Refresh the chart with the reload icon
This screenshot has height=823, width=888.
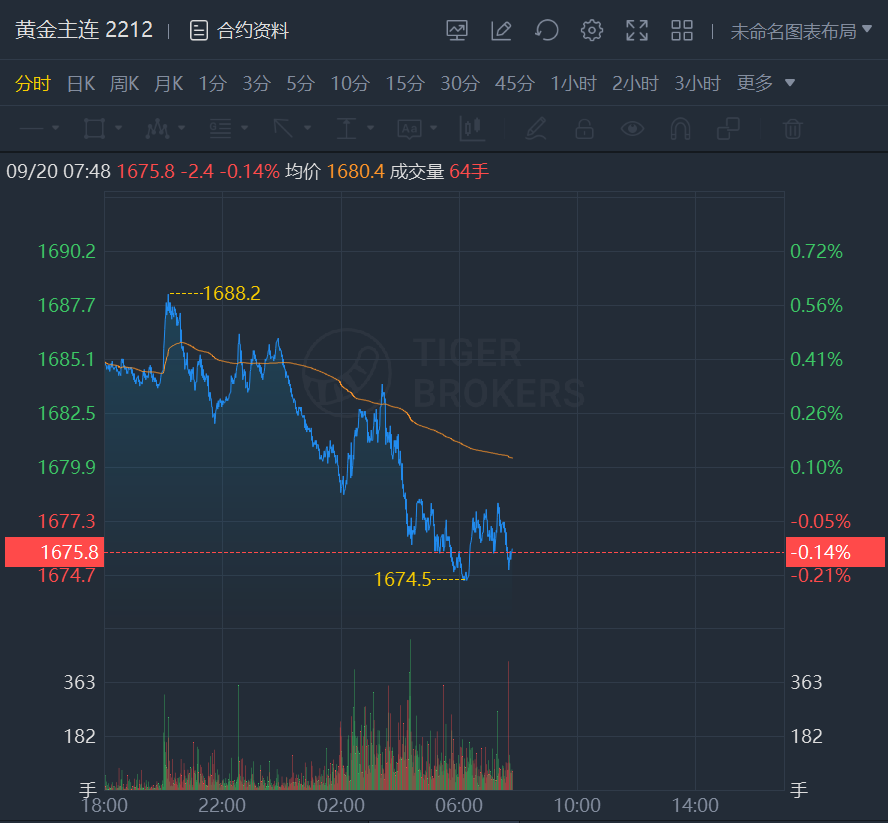coord(547,31)
